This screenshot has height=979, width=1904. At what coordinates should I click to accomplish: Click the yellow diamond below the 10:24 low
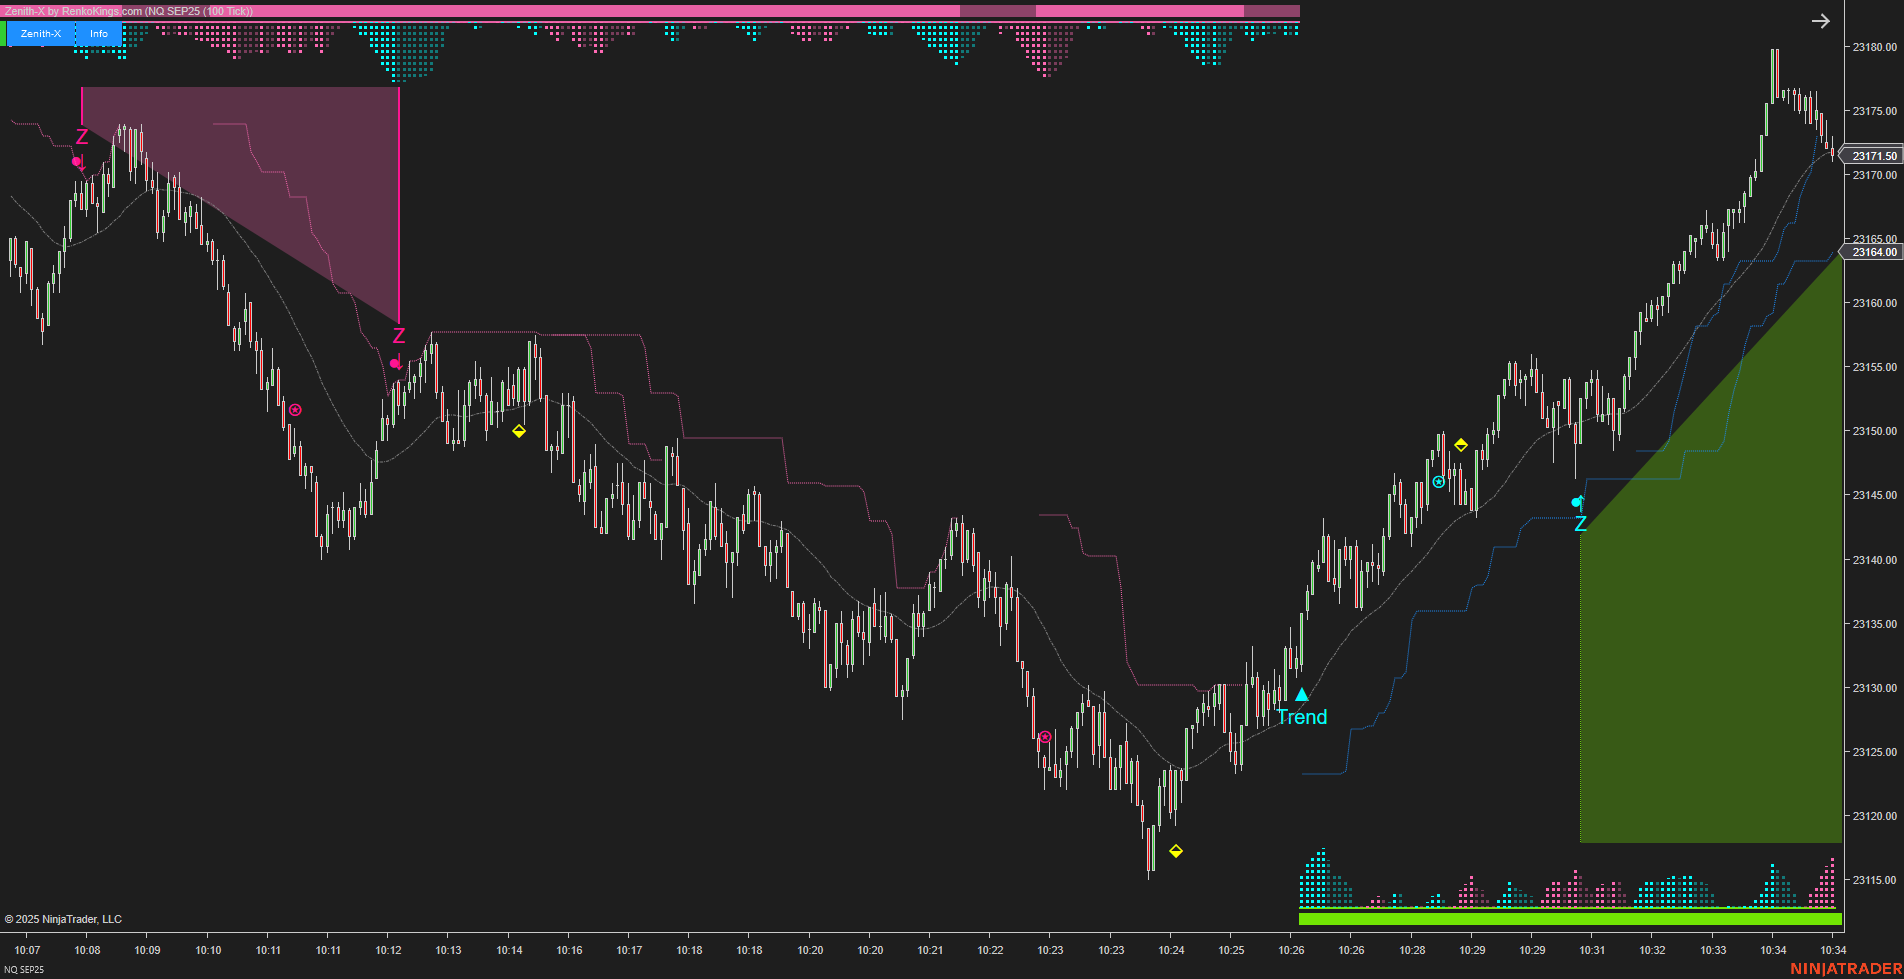tap(1177, 852)
